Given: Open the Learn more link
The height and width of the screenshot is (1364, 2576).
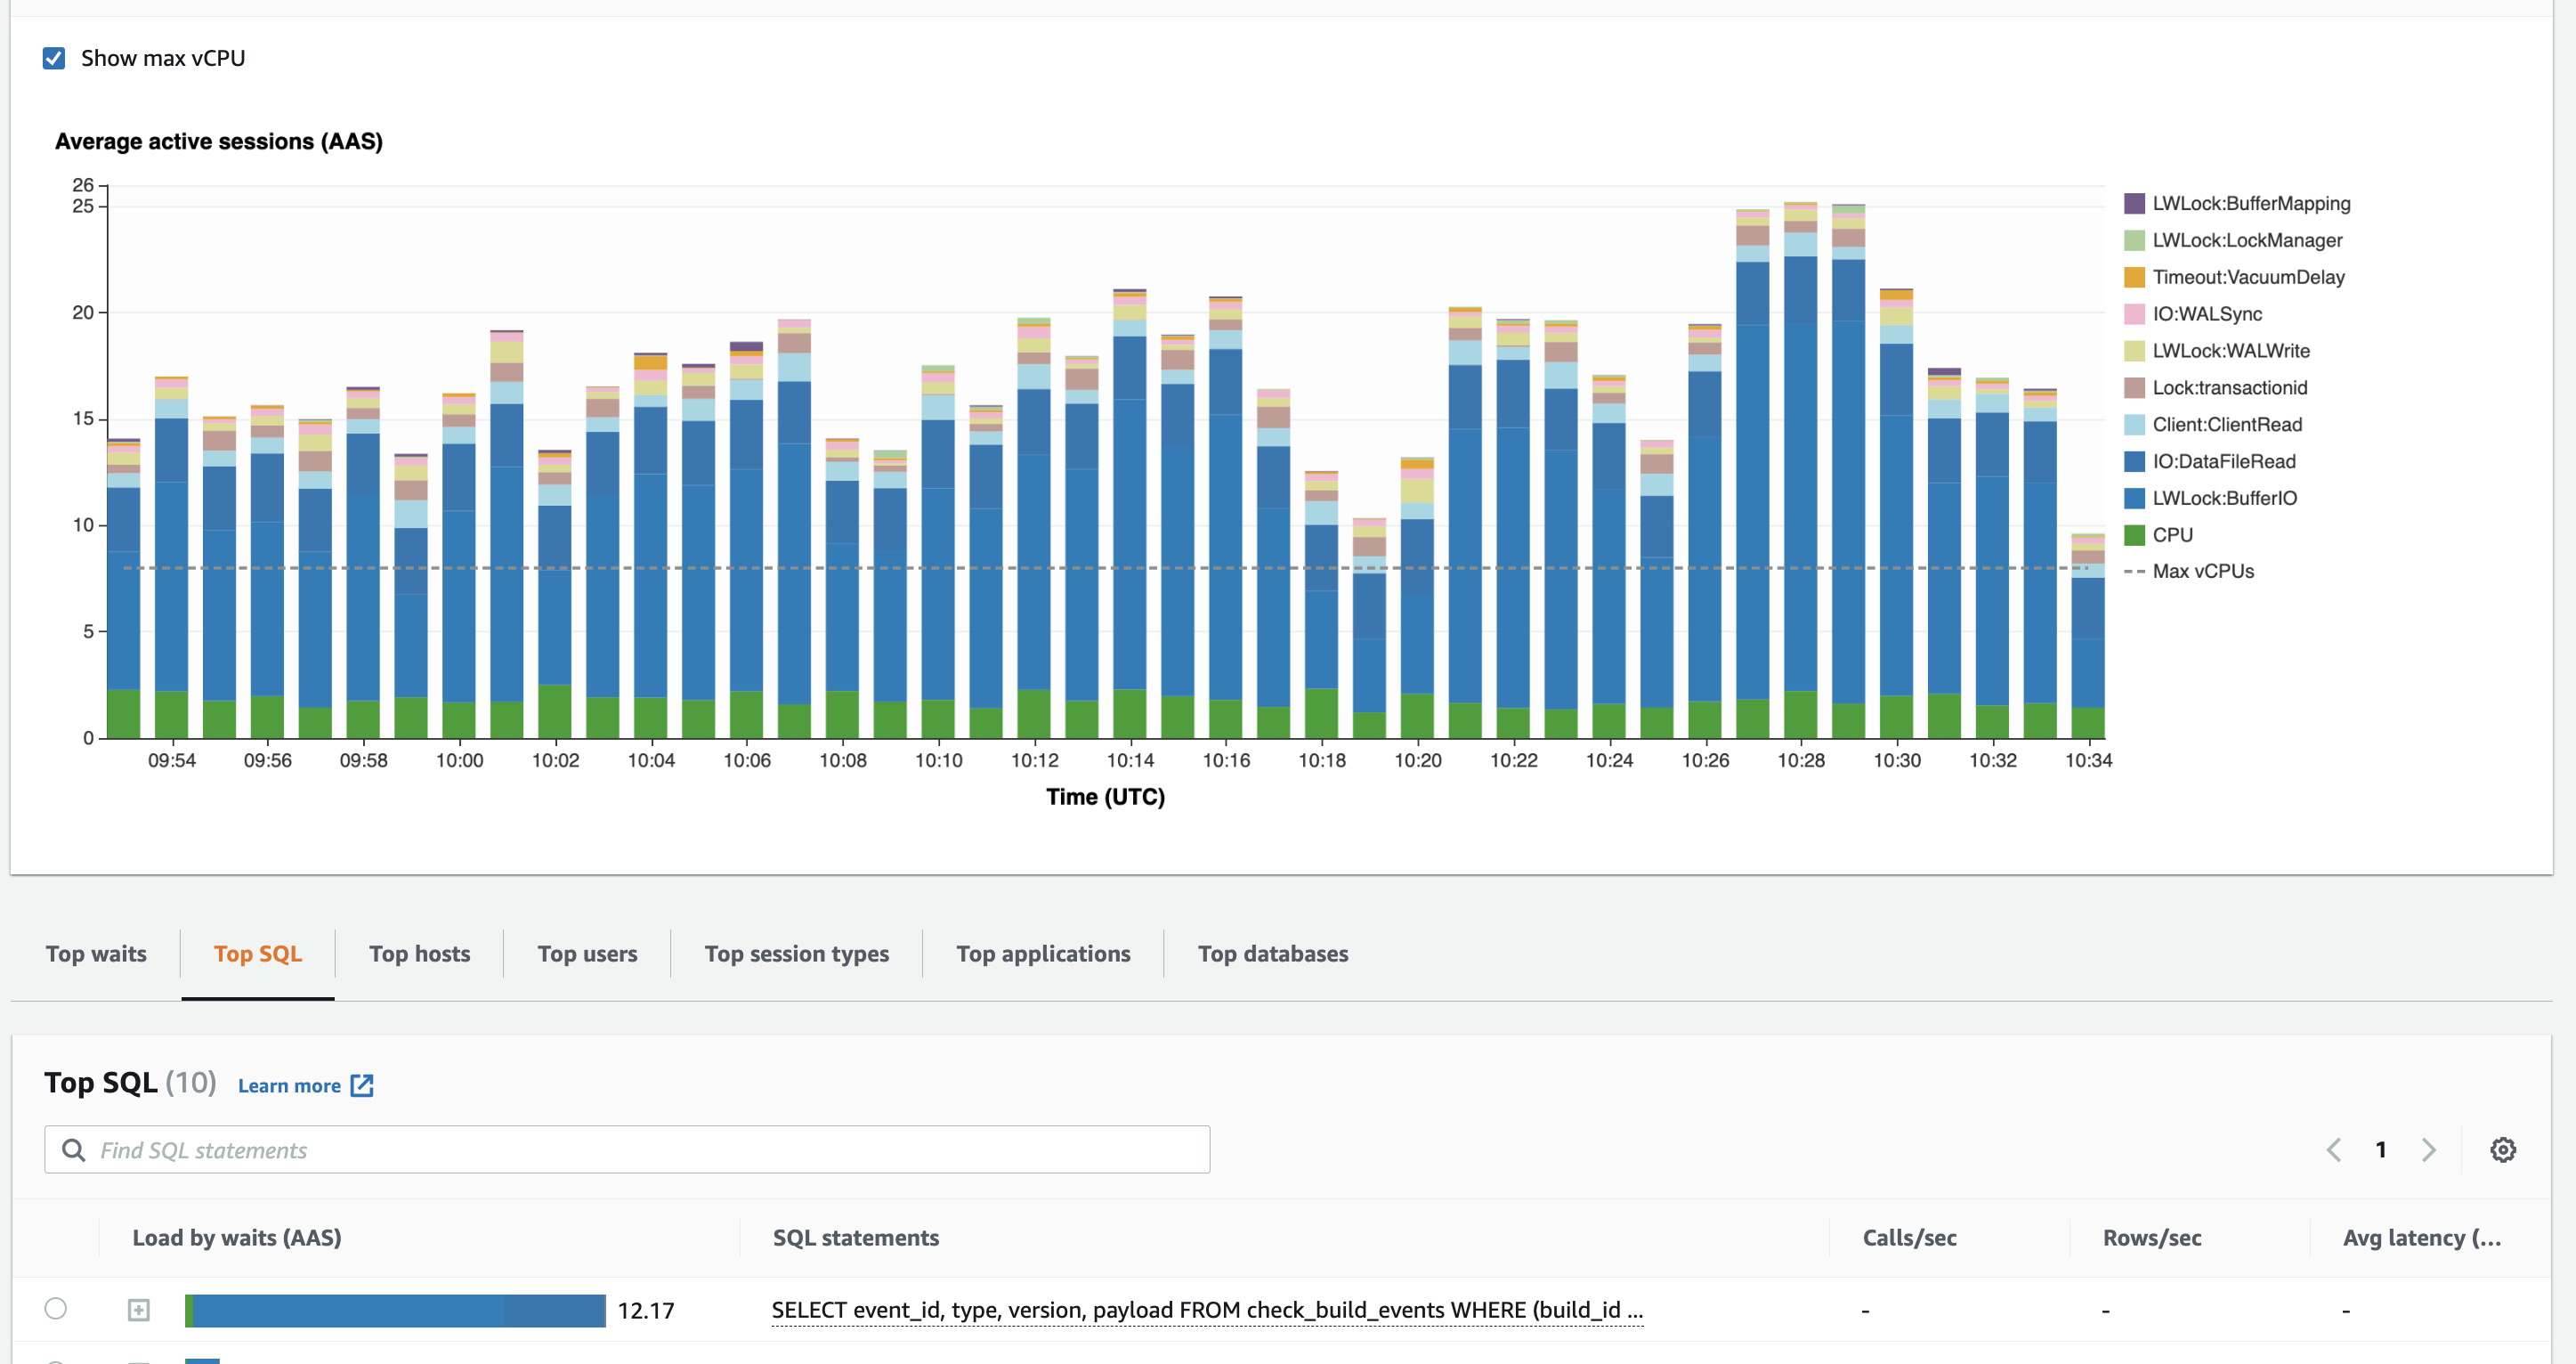Looking at the screenshot, I should click(x=289, y=1085).
